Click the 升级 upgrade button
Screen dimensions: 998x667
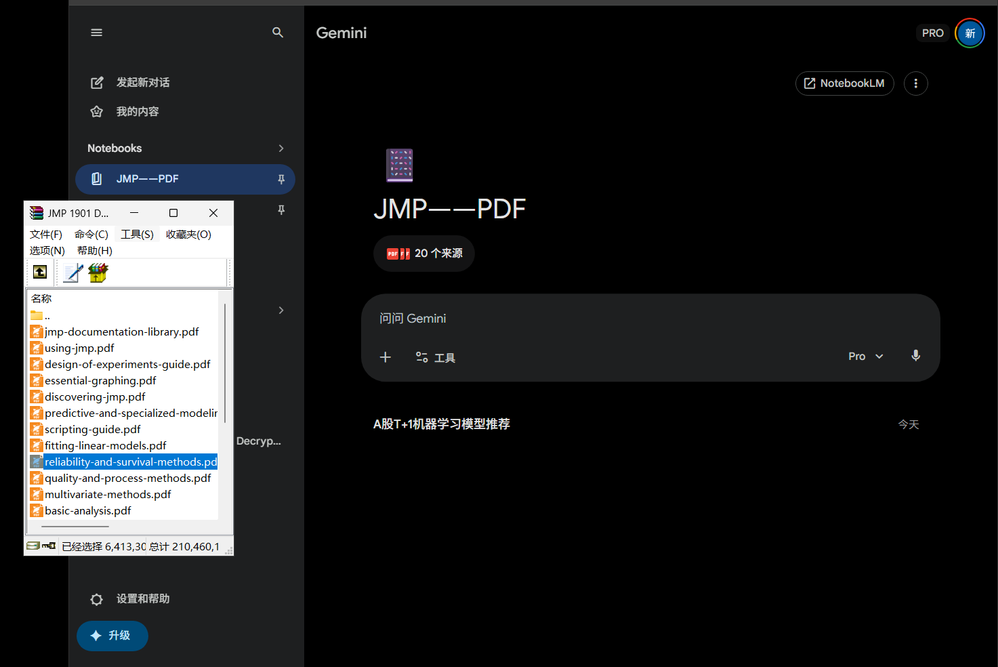(112, 635)
